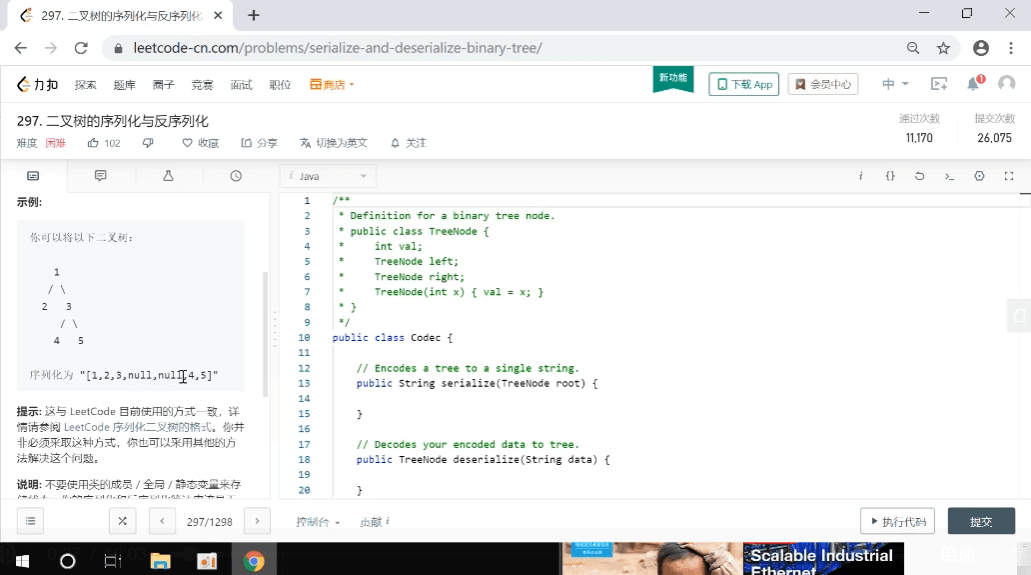Click the LeetCode 序列化二叉树的格式 link
The width and height of the screenshot is (1031, 575).
(x=138, y=427)
